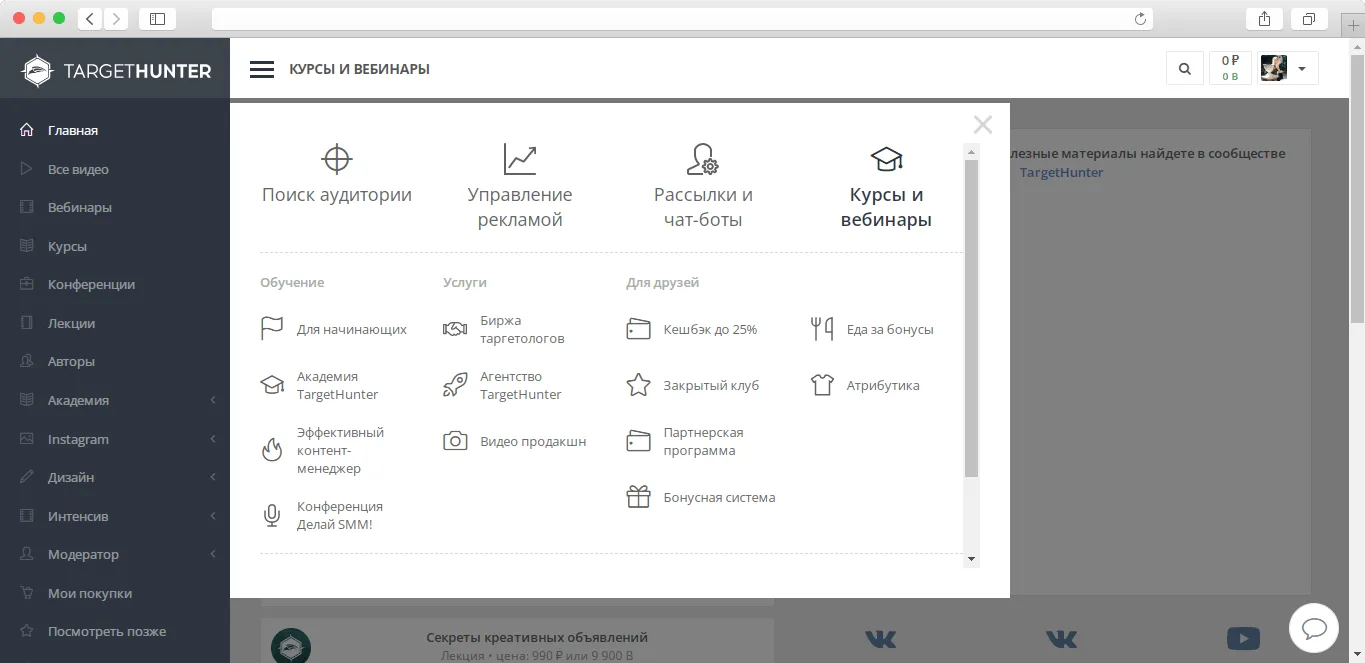The width and height of the screenshot is (1365, 663).
Task: Select the Поиск аудитории crosshair icon
Action: tap(337, 159)
